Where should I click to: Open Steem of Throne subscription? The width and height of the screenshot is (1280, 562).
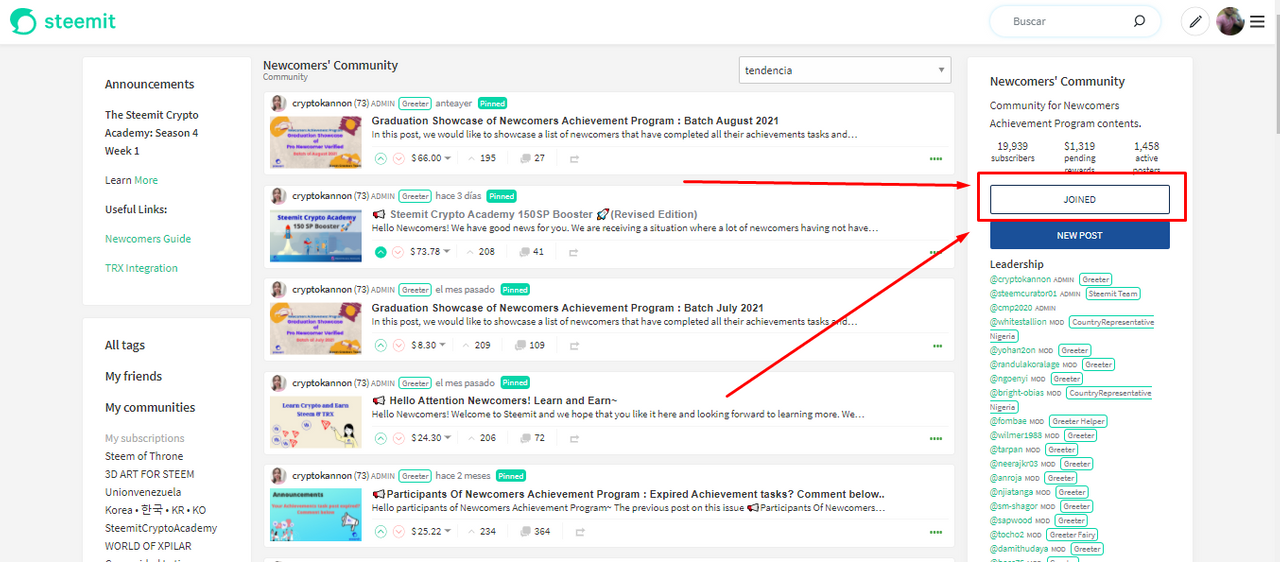click(144, 456)
